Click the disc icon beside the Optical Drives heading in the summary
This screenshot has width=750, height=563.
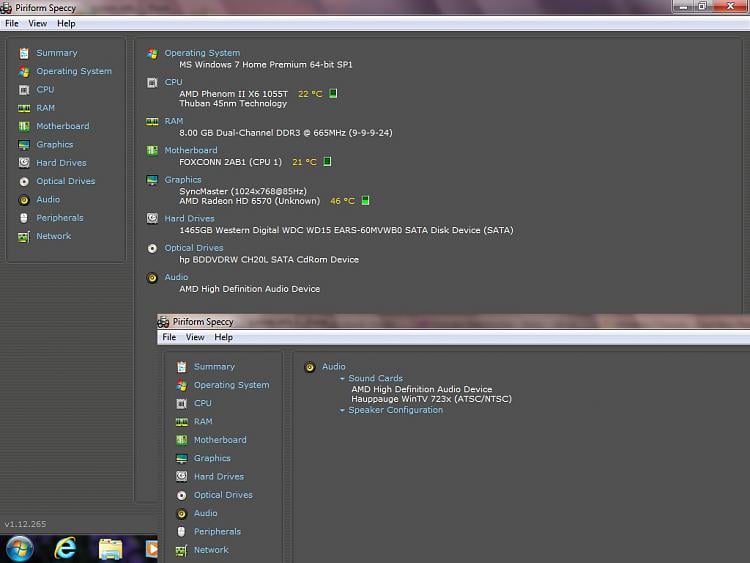click(152, 248)
